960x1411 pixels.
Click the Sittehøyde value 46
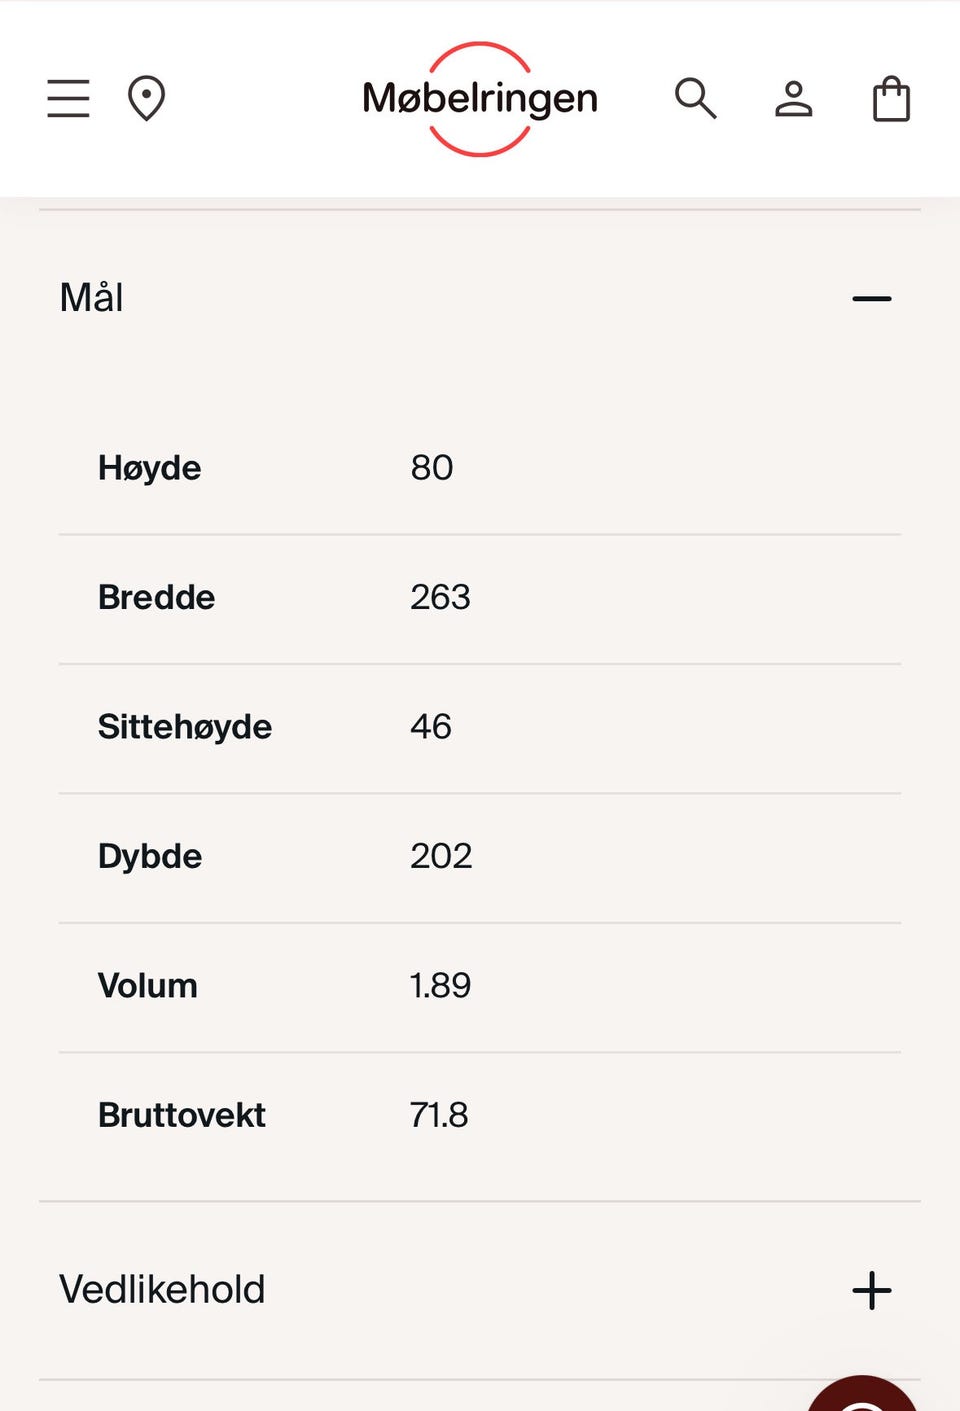(x=431, y=727)
